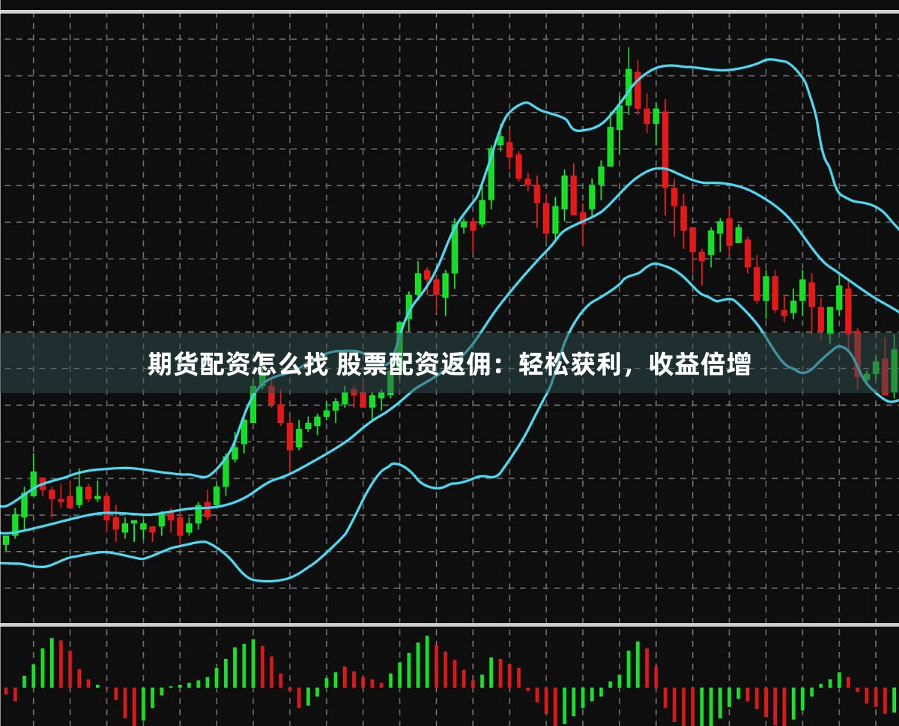Click the top border line of the chart

click(449, 11)
